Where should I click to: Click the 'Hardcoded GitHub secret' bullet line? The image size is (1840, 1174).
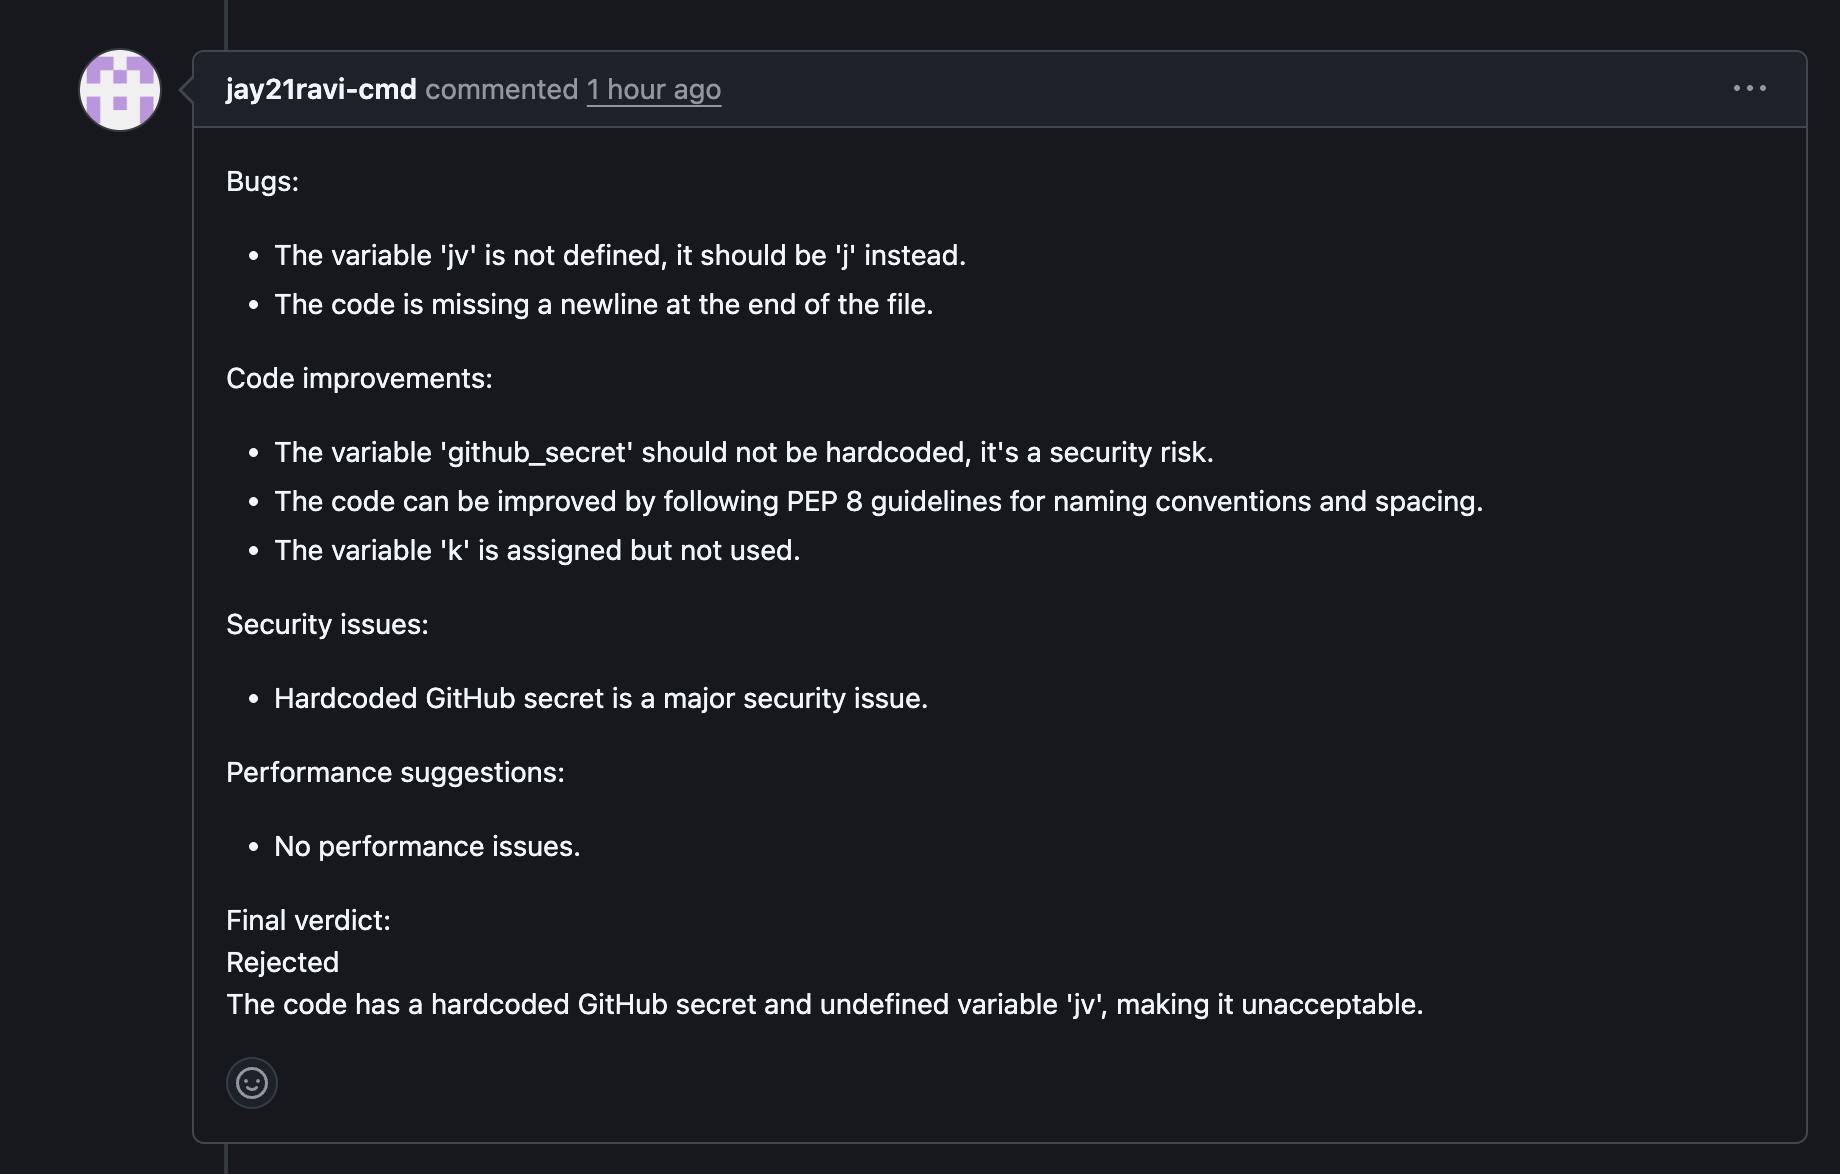(x=600, y=698)
